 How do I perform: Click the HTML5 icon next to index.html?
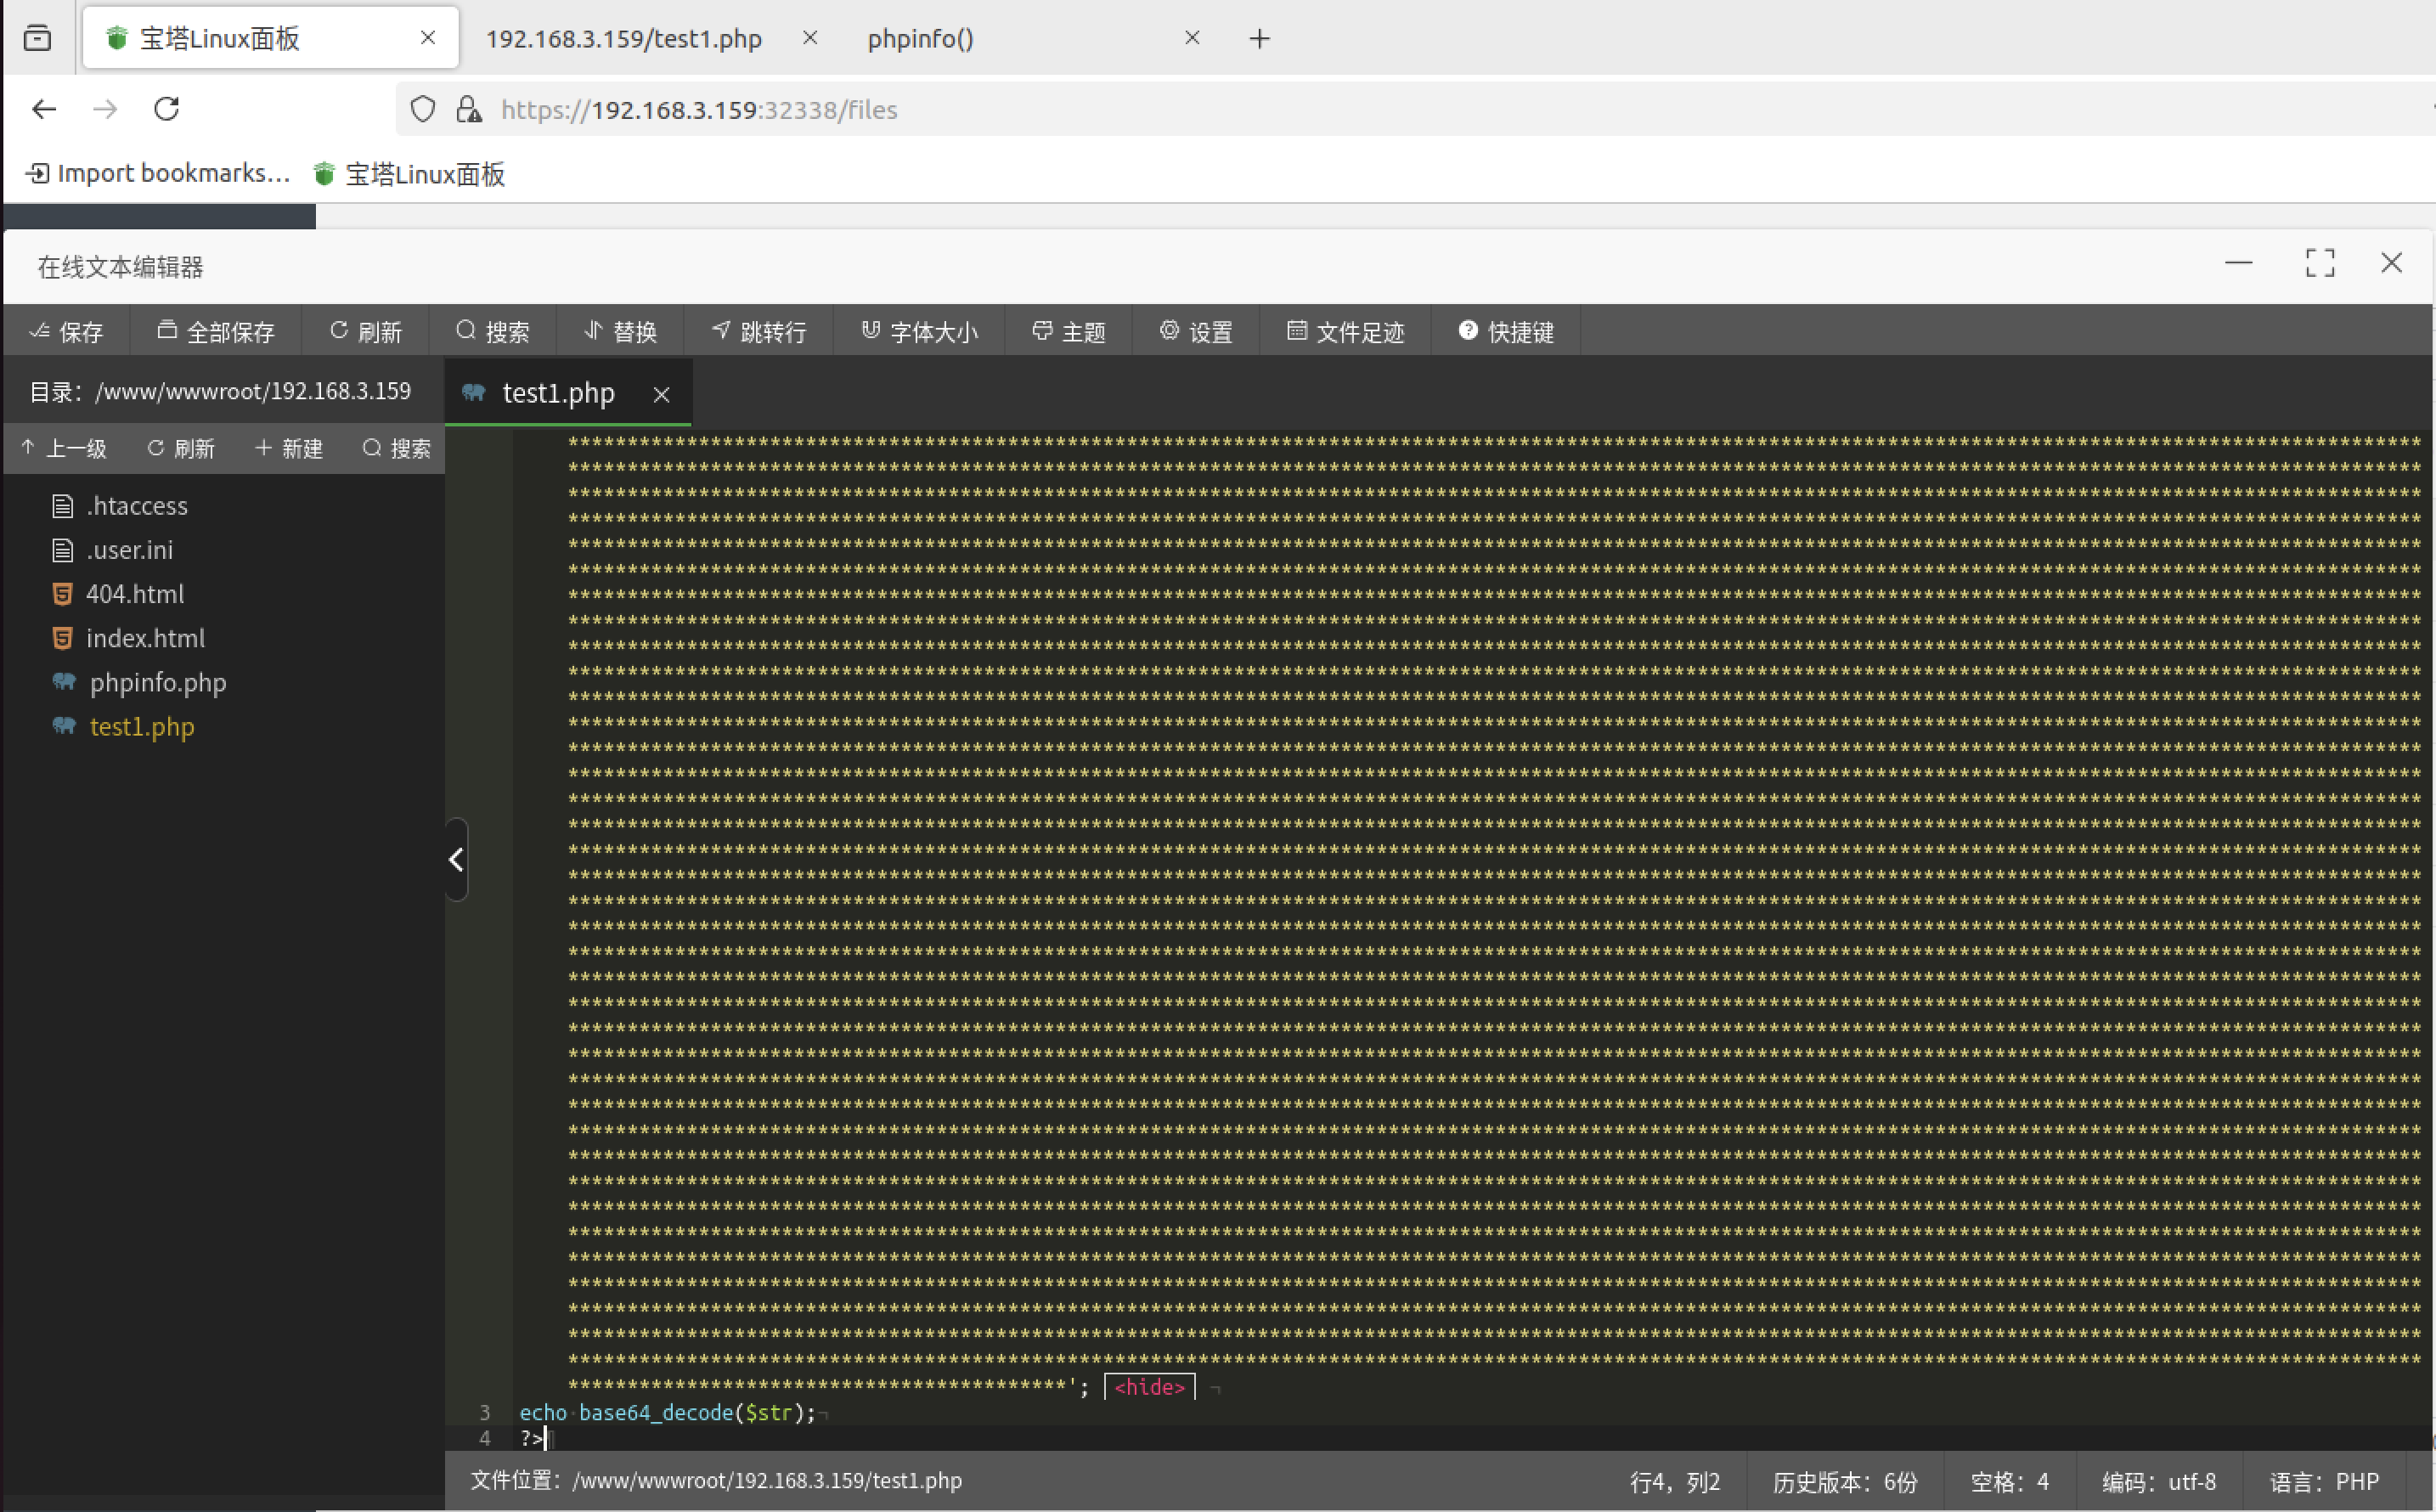pos(62,638)
